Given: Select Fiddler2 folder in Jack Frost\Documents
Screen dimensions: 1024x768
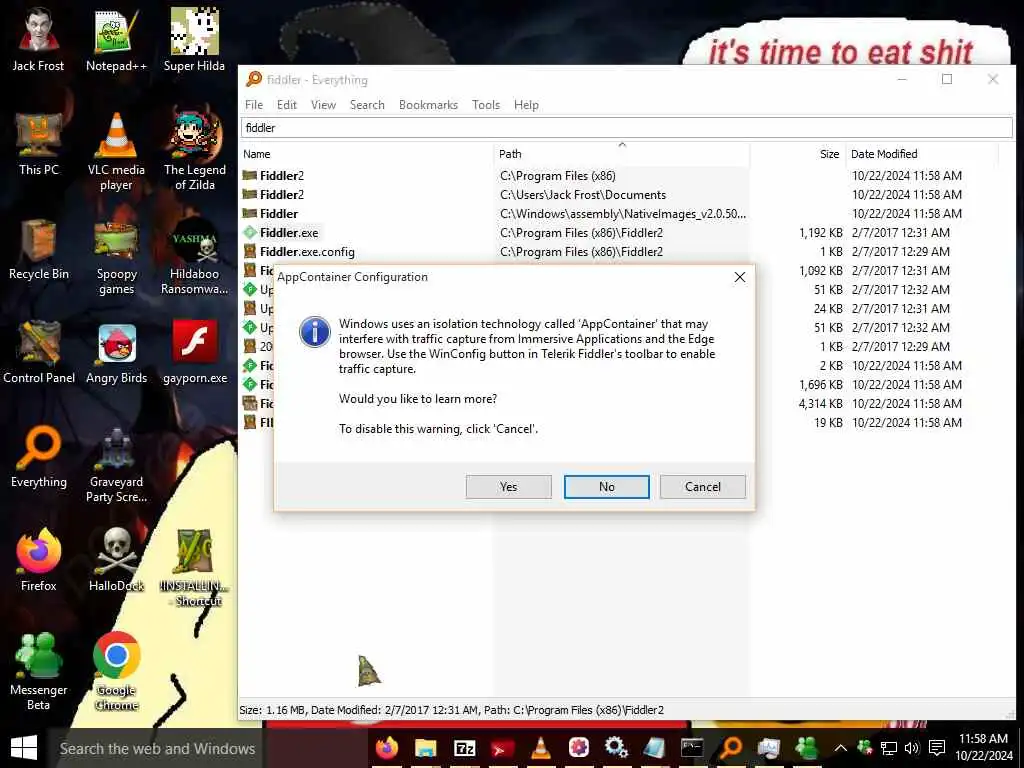Looking at the screenshot, I should (281, 195).
